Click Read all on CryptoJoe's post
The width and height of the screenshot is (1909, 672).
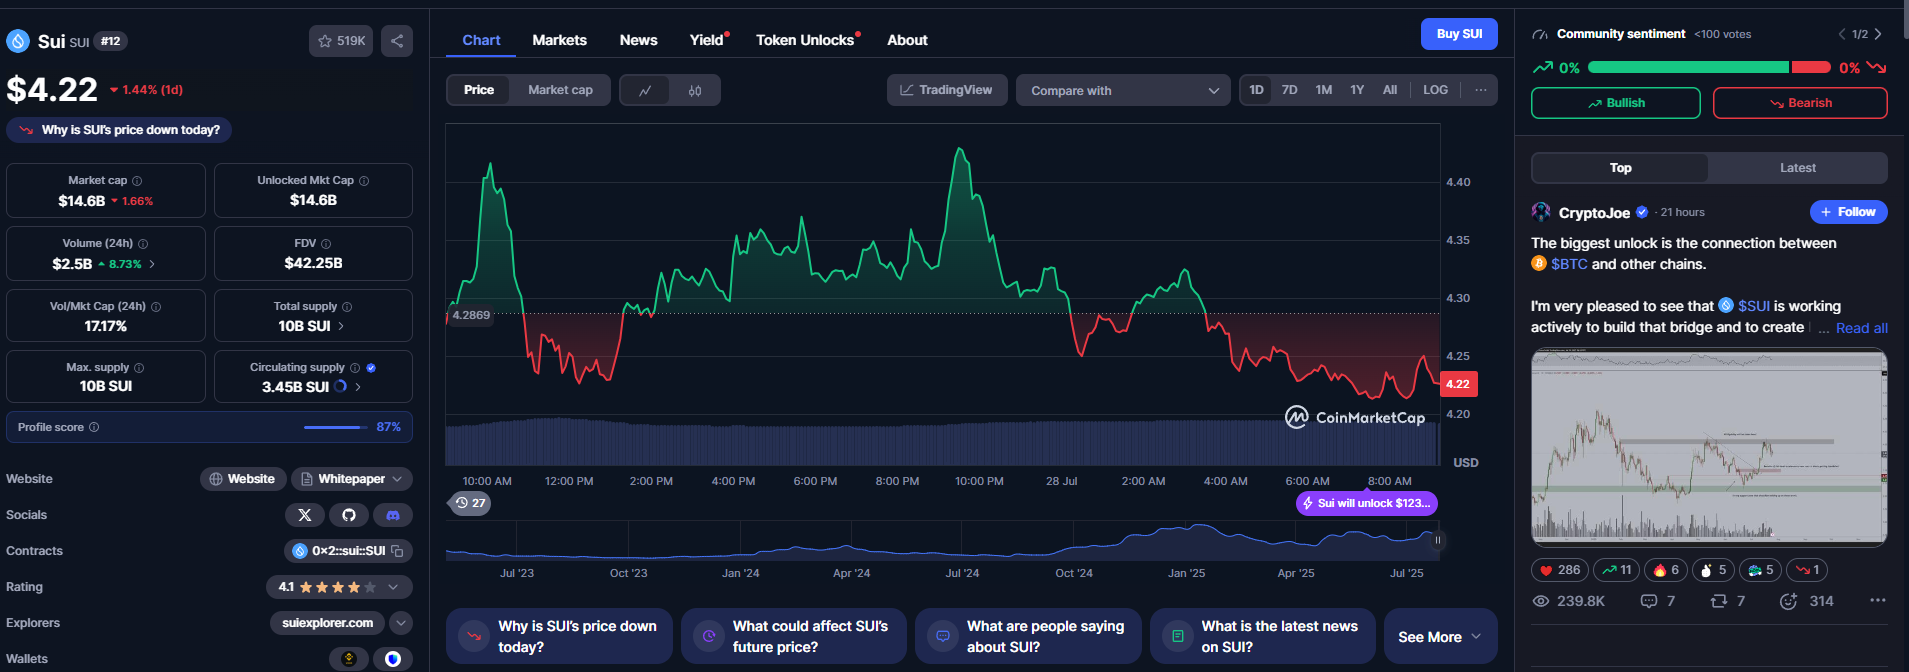1861,328
